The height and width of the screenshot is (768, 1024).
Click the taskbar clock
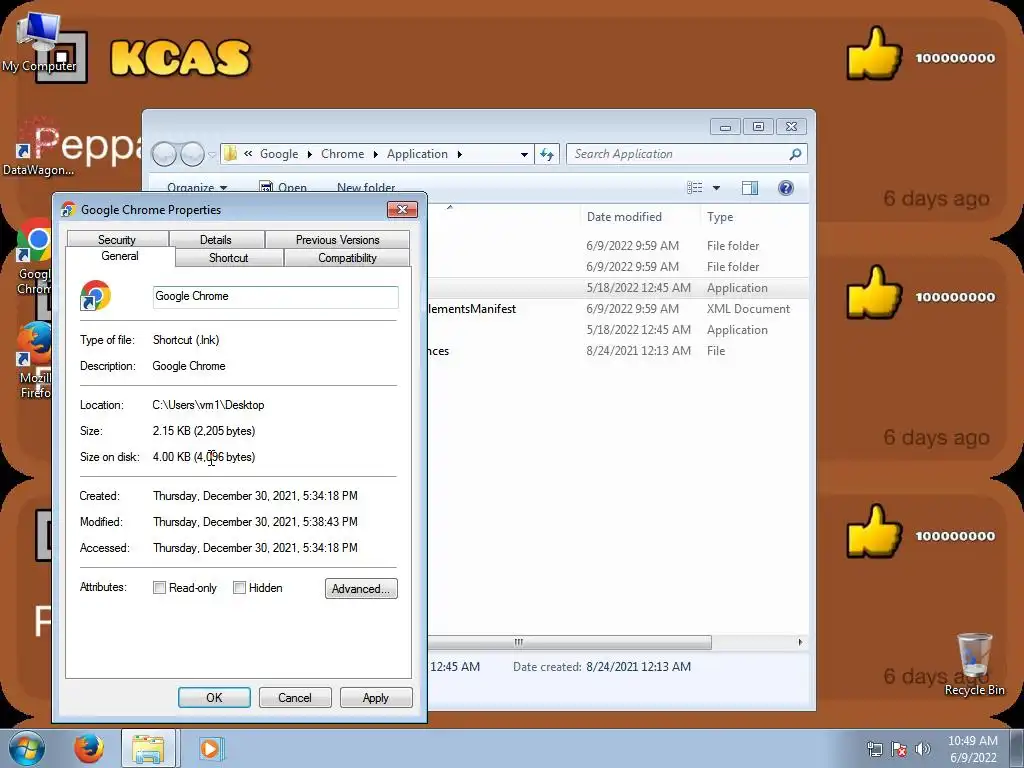pos(973,749)
